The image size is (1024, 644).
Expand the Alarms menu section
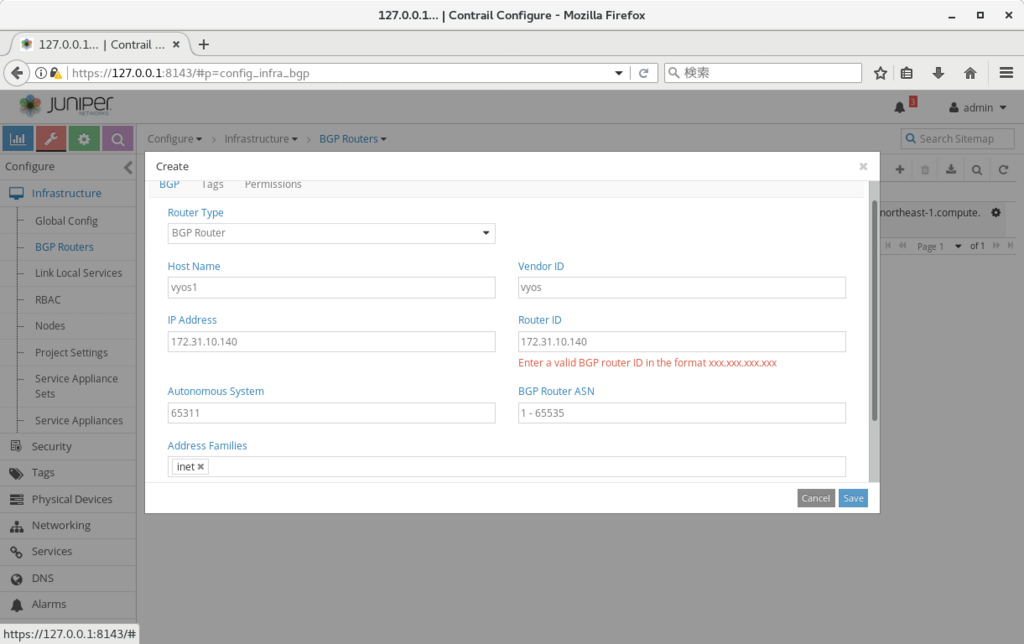click(x=49, y=605)
